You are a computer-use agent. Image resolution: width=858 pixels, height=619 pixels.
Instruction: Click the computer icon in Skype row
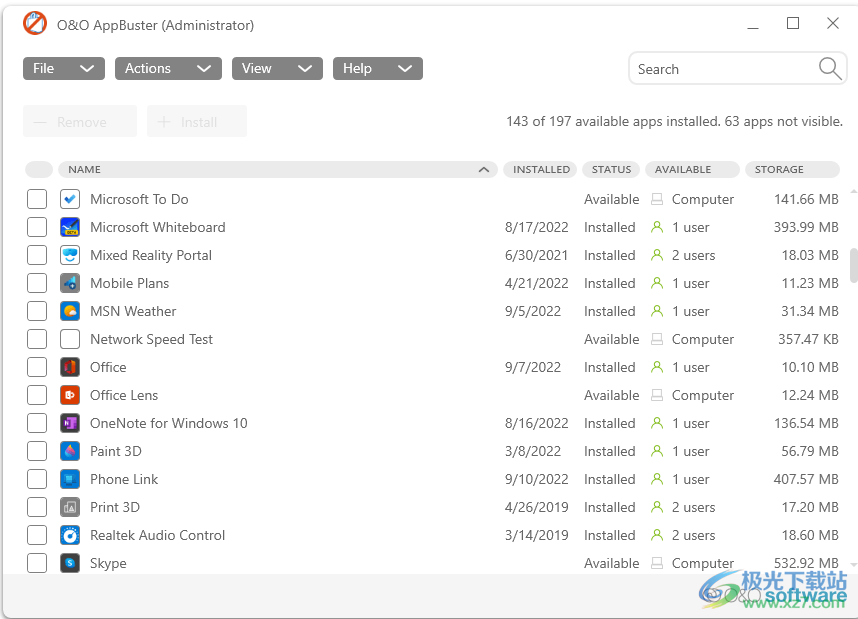pos(657,563)
